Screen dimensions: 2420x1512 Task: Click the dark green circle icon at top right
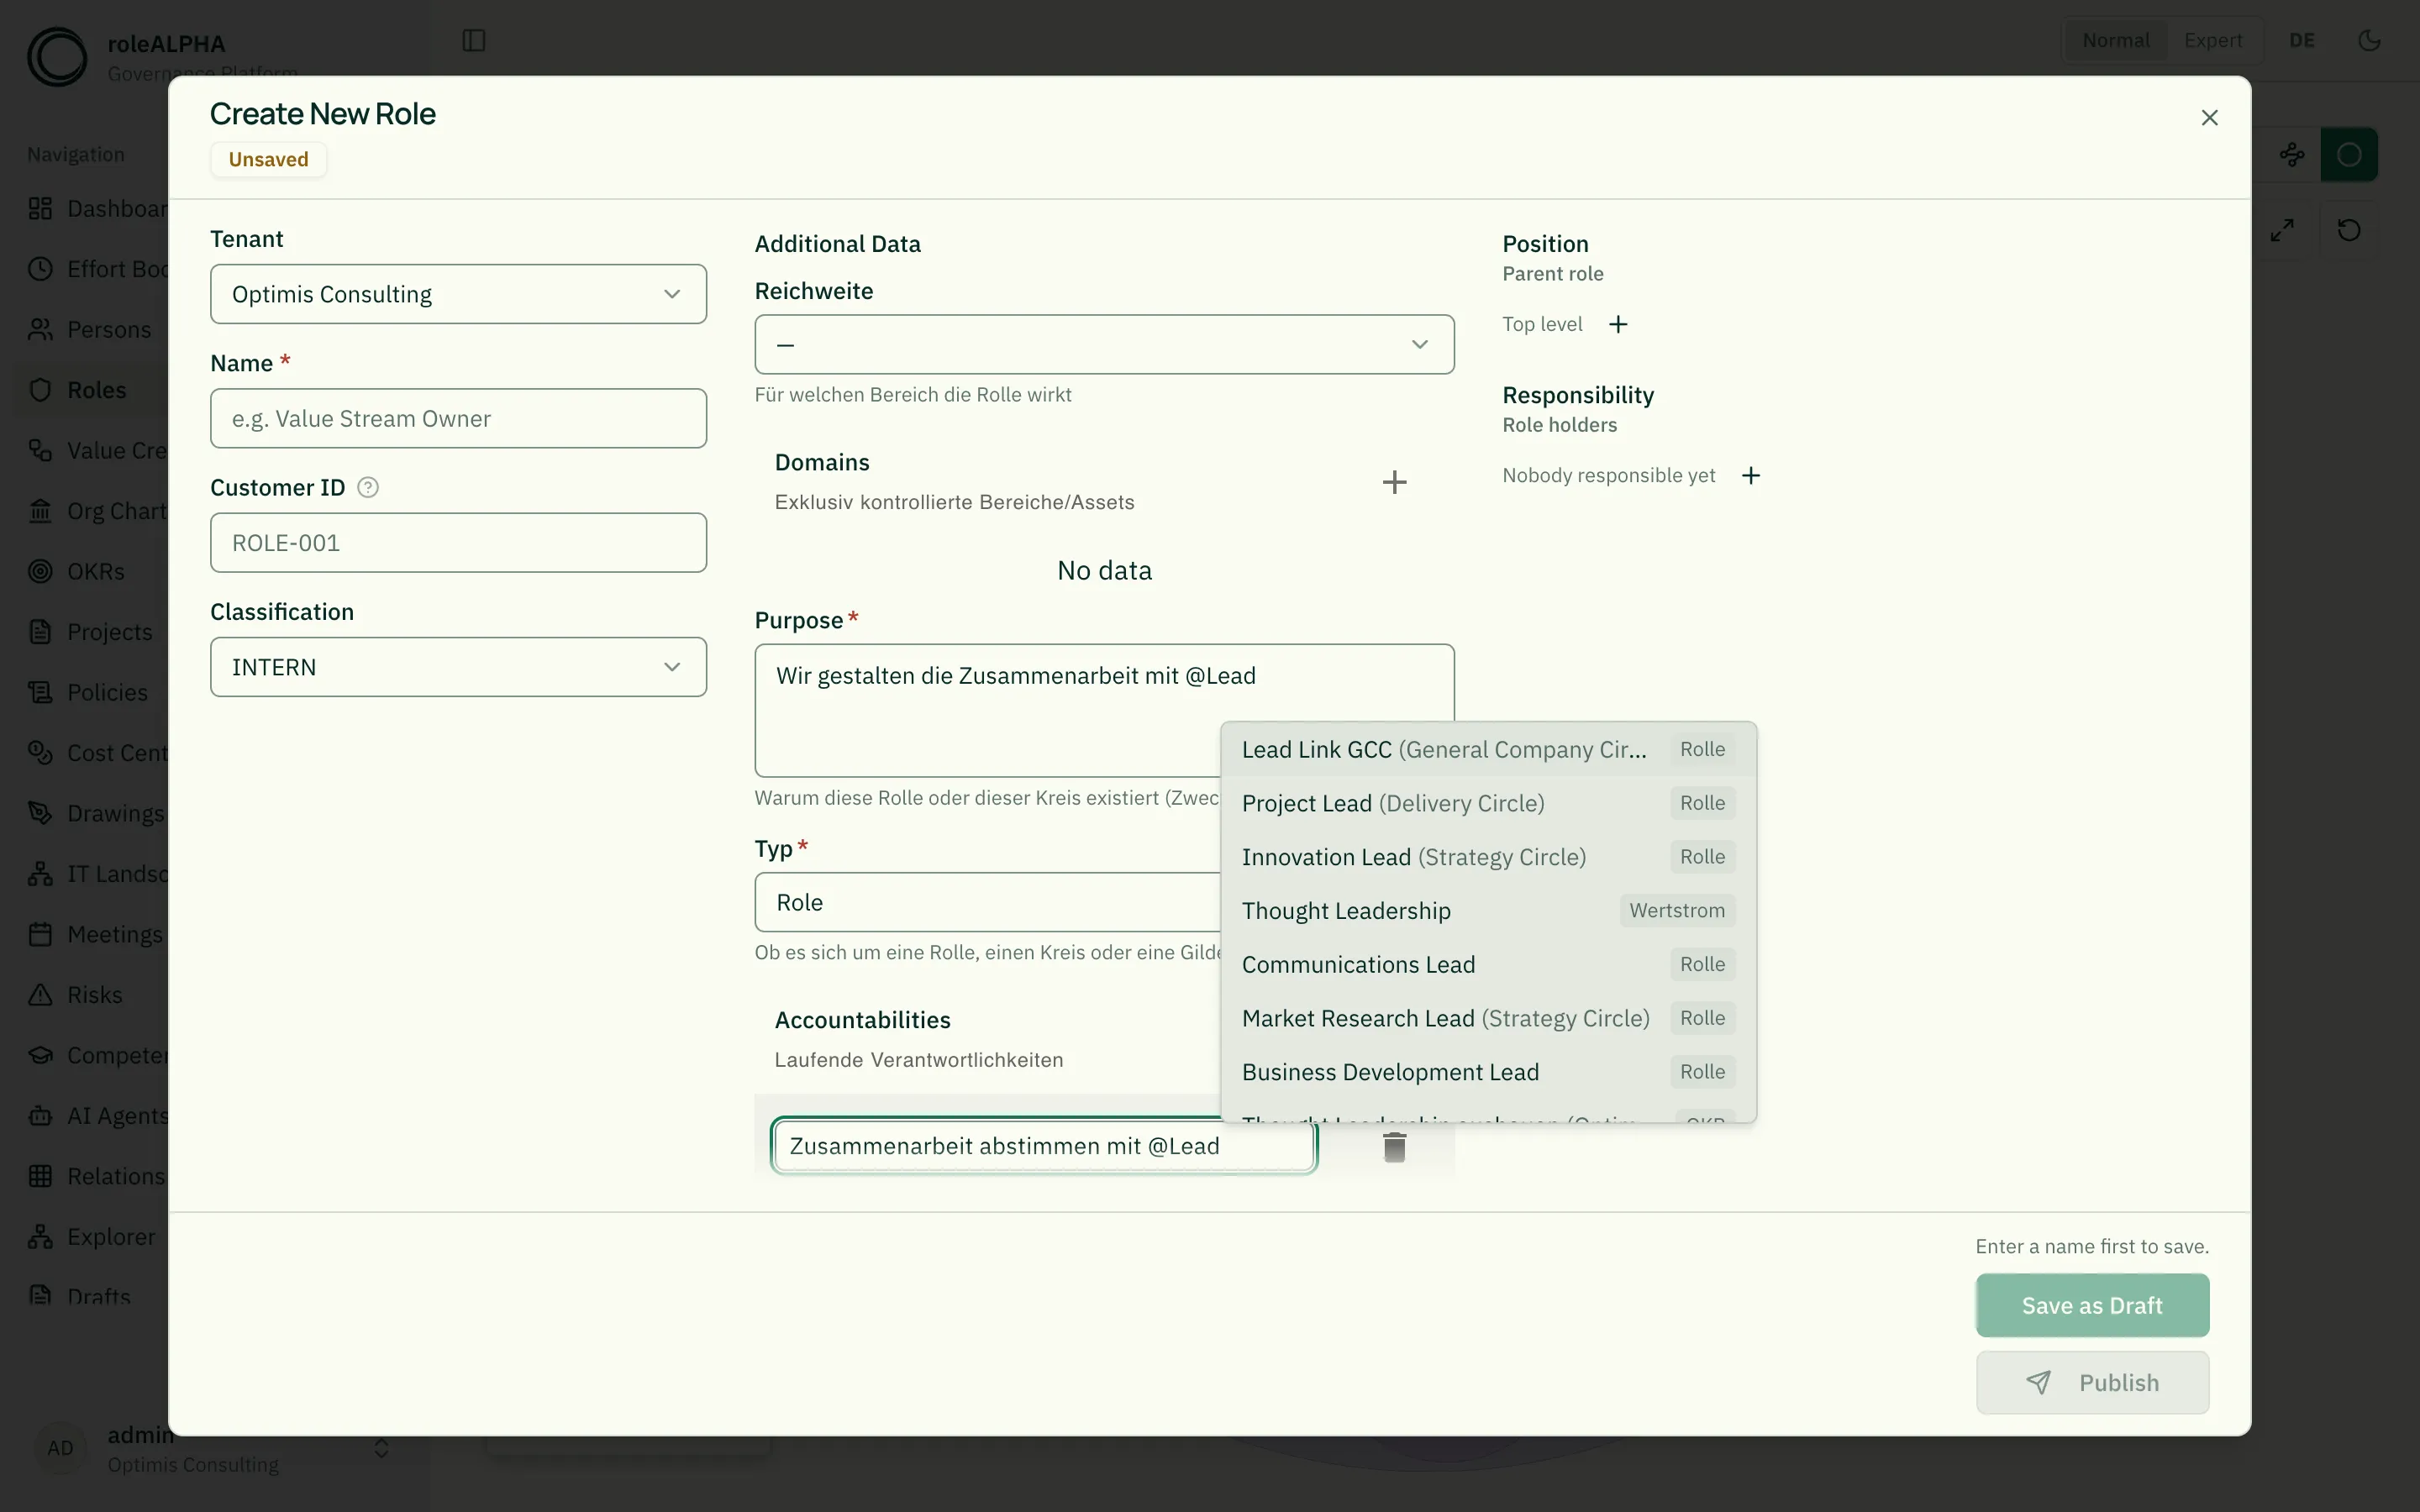tap(2349, 155)
